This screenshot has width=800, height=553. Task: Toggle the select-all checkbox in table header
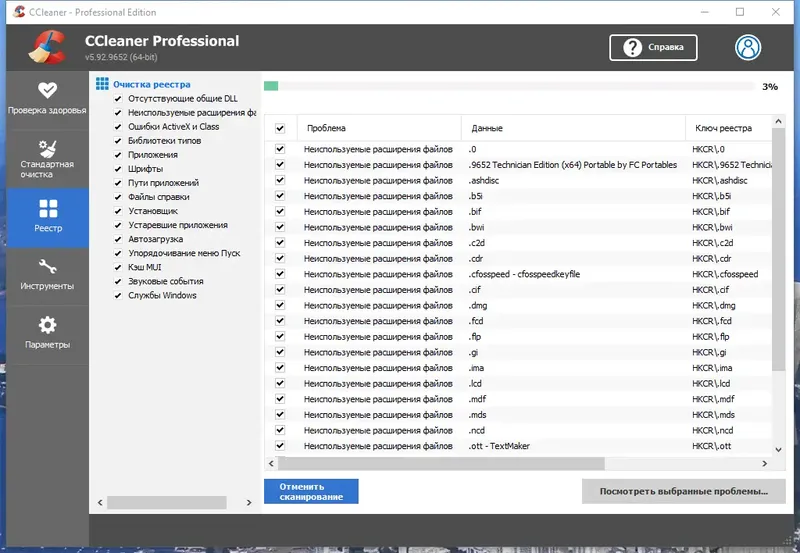click(x=280, y=128)
